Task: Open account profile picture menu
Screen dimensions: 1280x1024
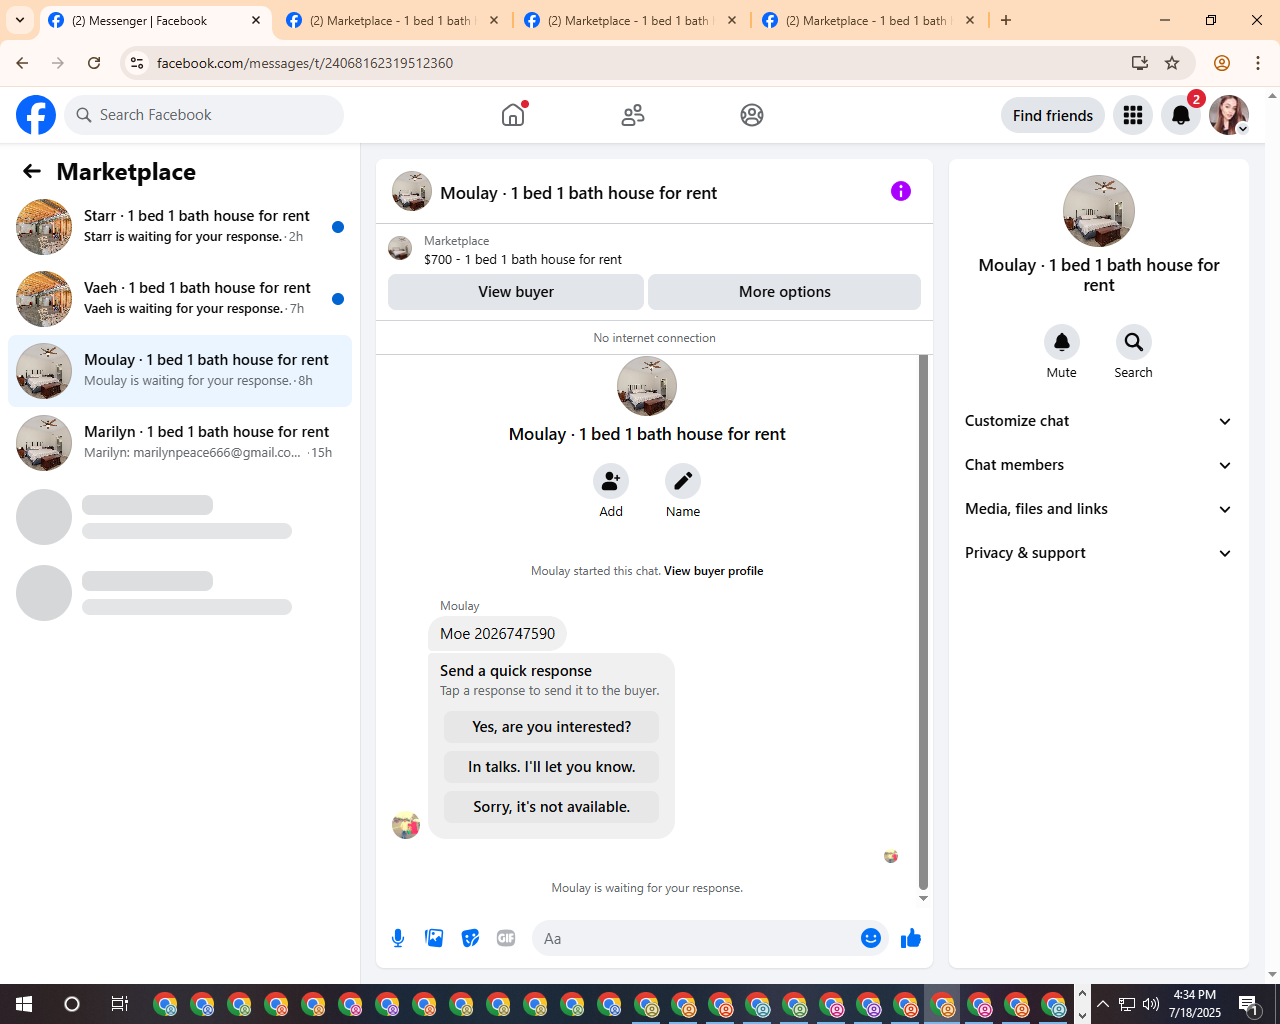Action: (x=1229, y=115)
